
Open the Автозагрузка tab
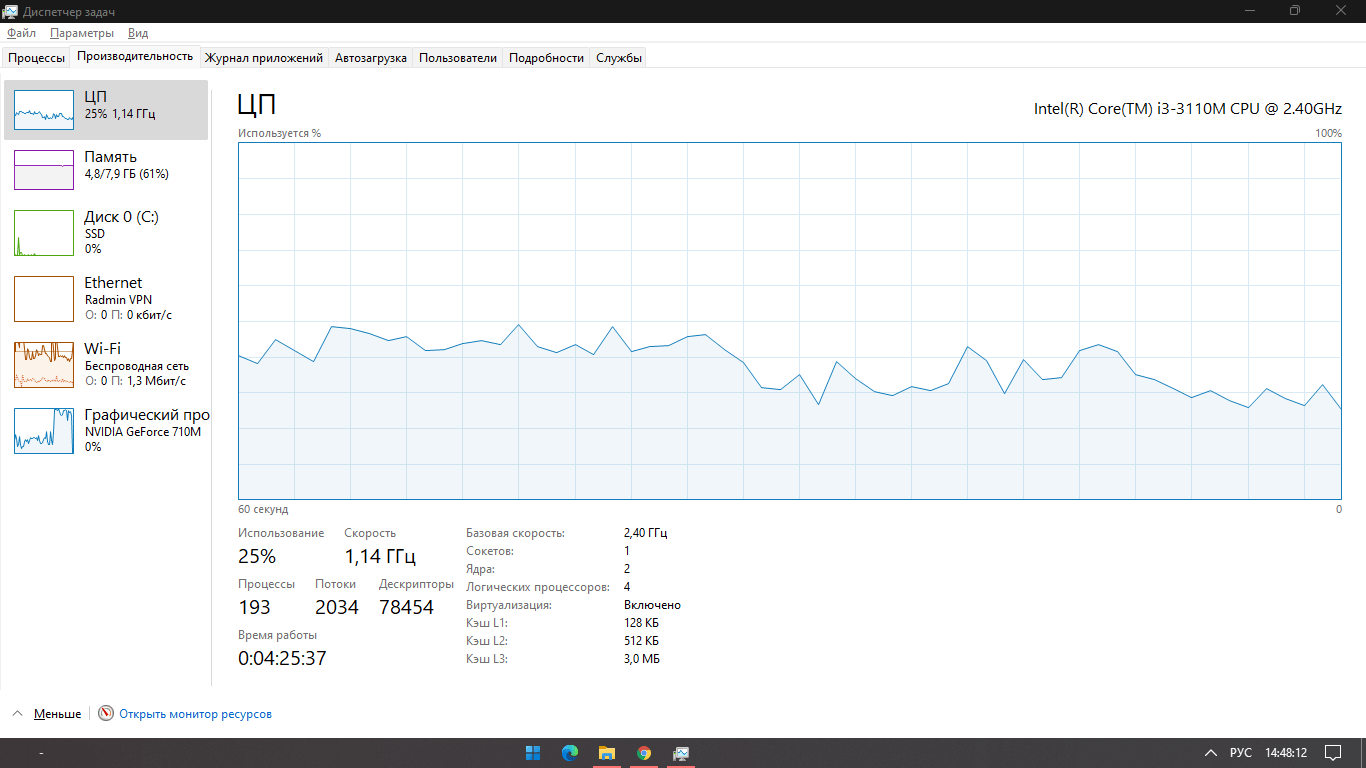(371, 58)
